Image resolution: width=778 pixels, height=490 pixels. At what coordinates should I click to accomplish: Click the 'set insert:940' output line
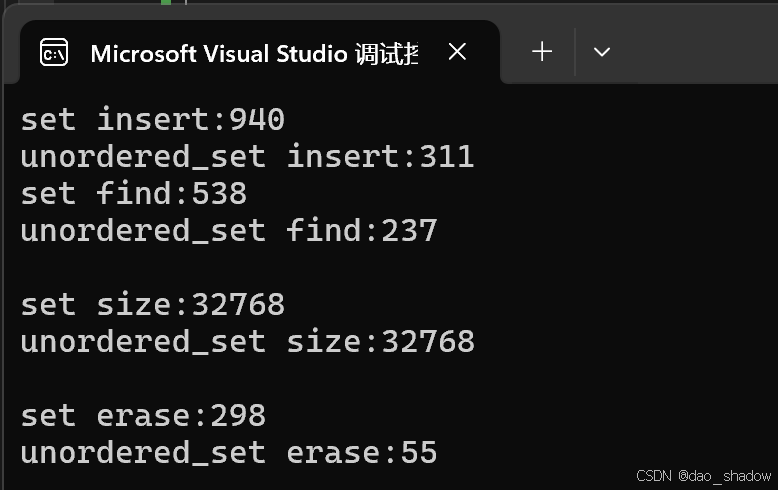point(153,120)
